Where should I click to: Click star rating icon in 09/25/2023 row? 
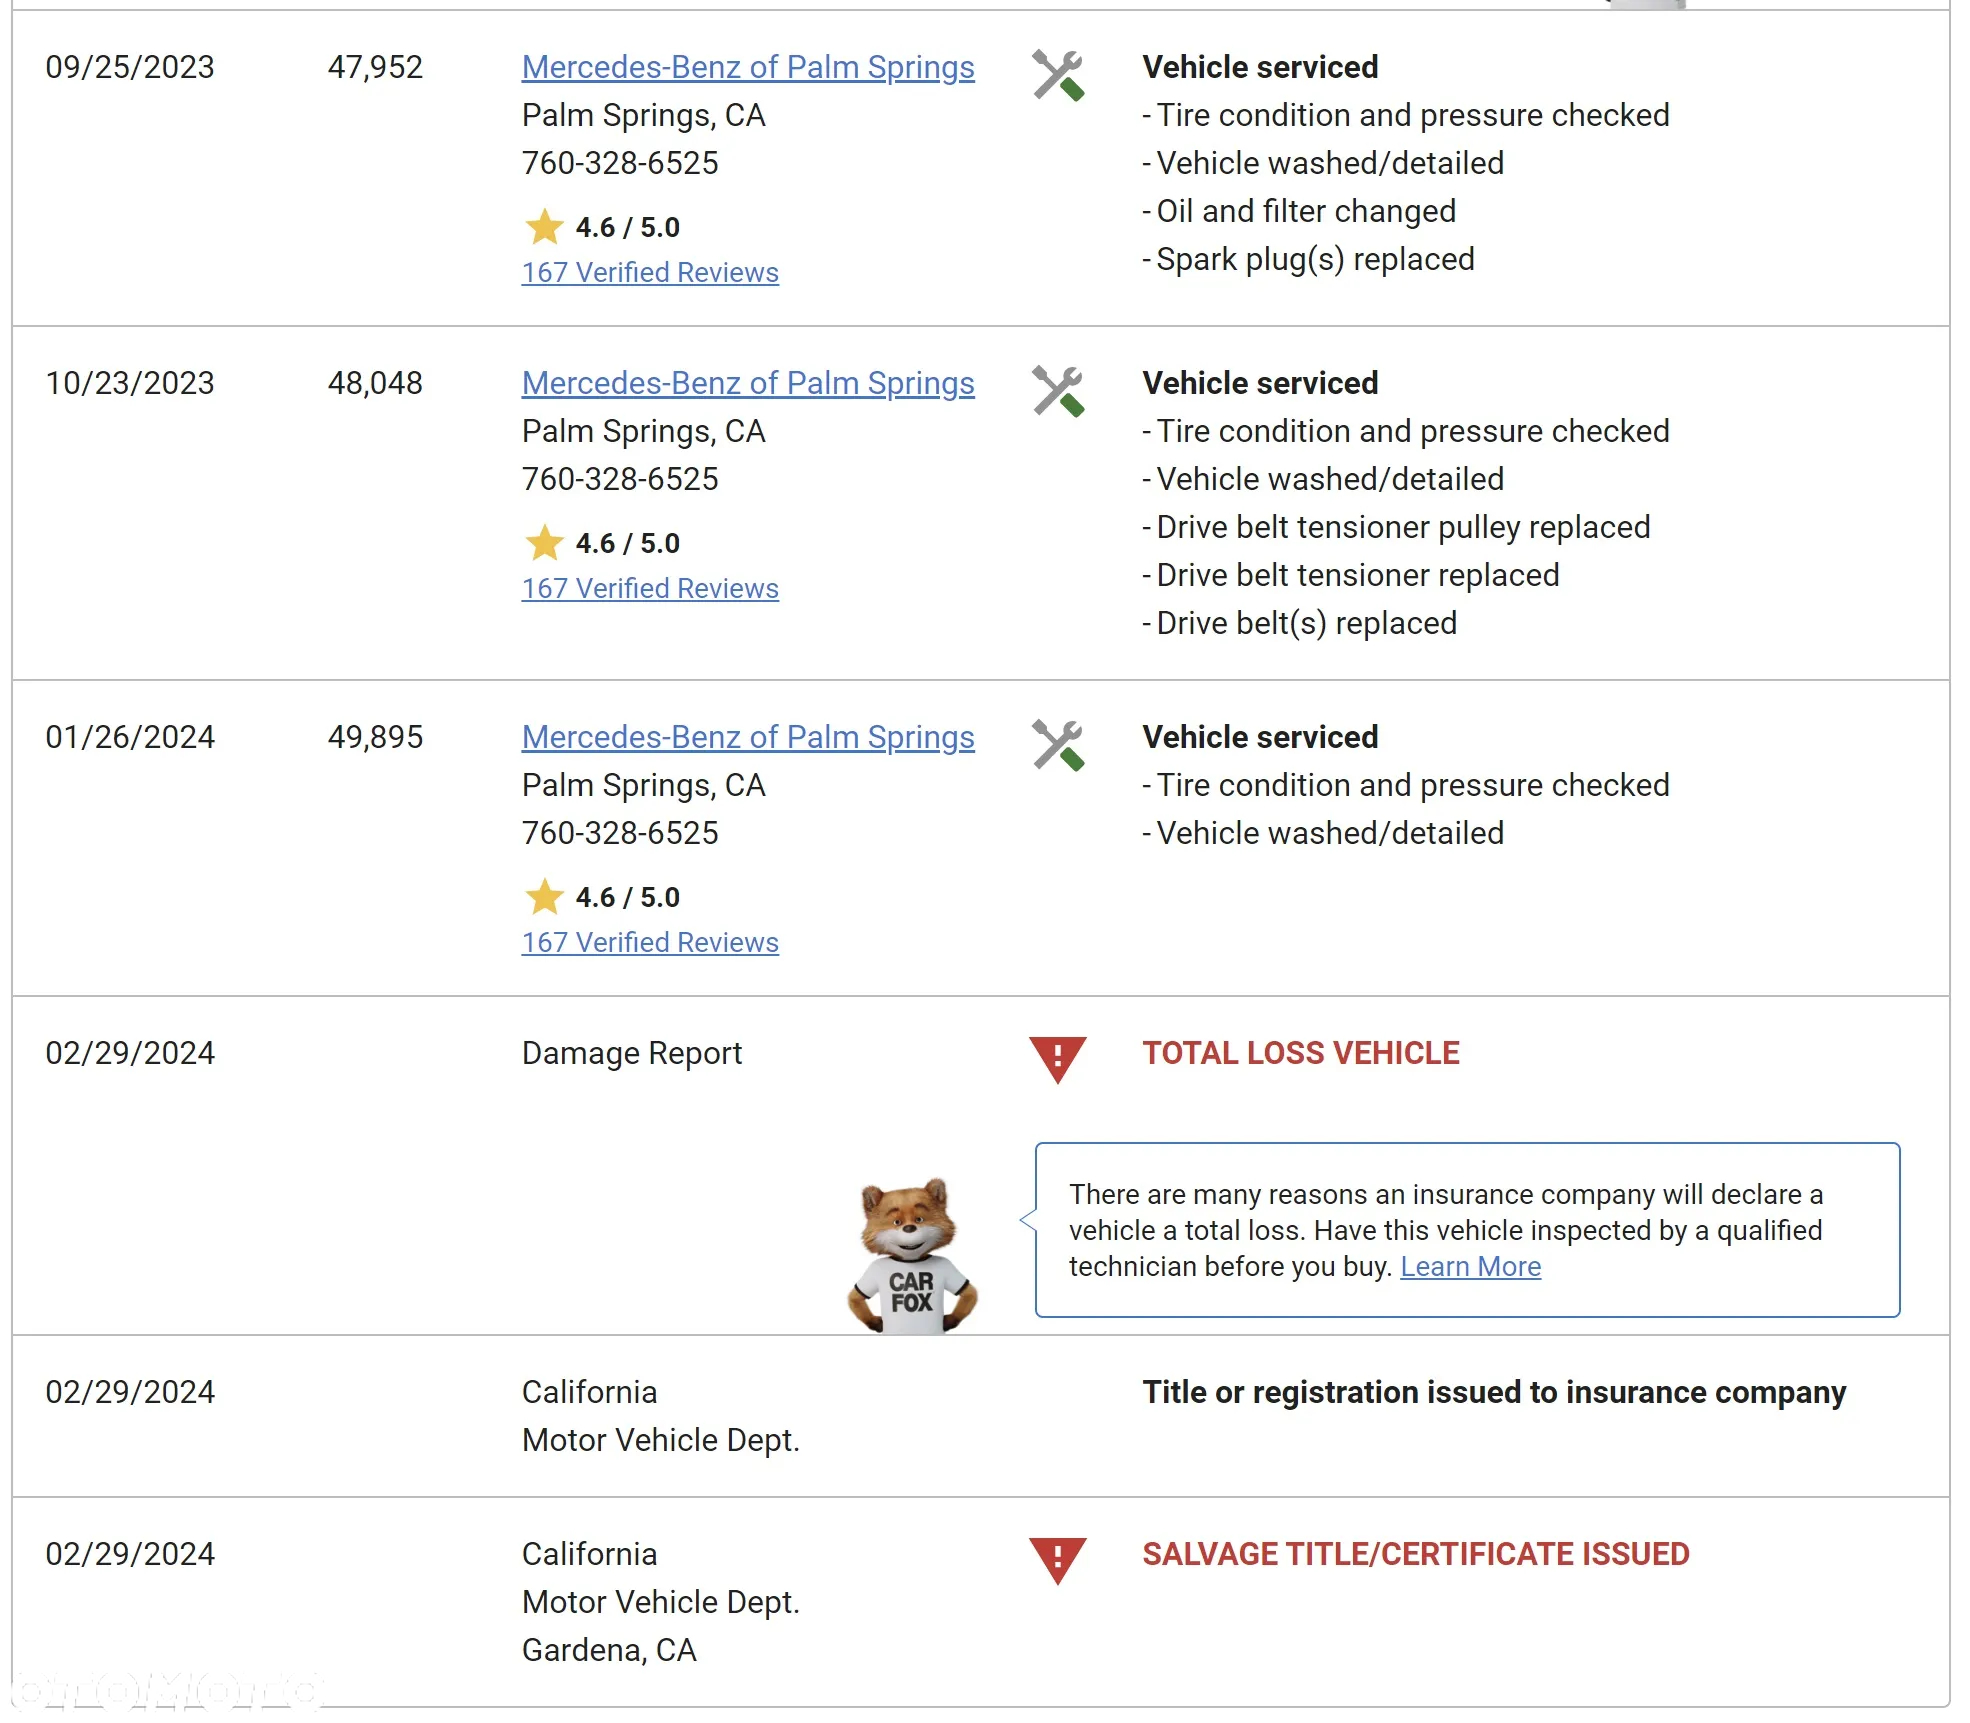pos(545,226)
